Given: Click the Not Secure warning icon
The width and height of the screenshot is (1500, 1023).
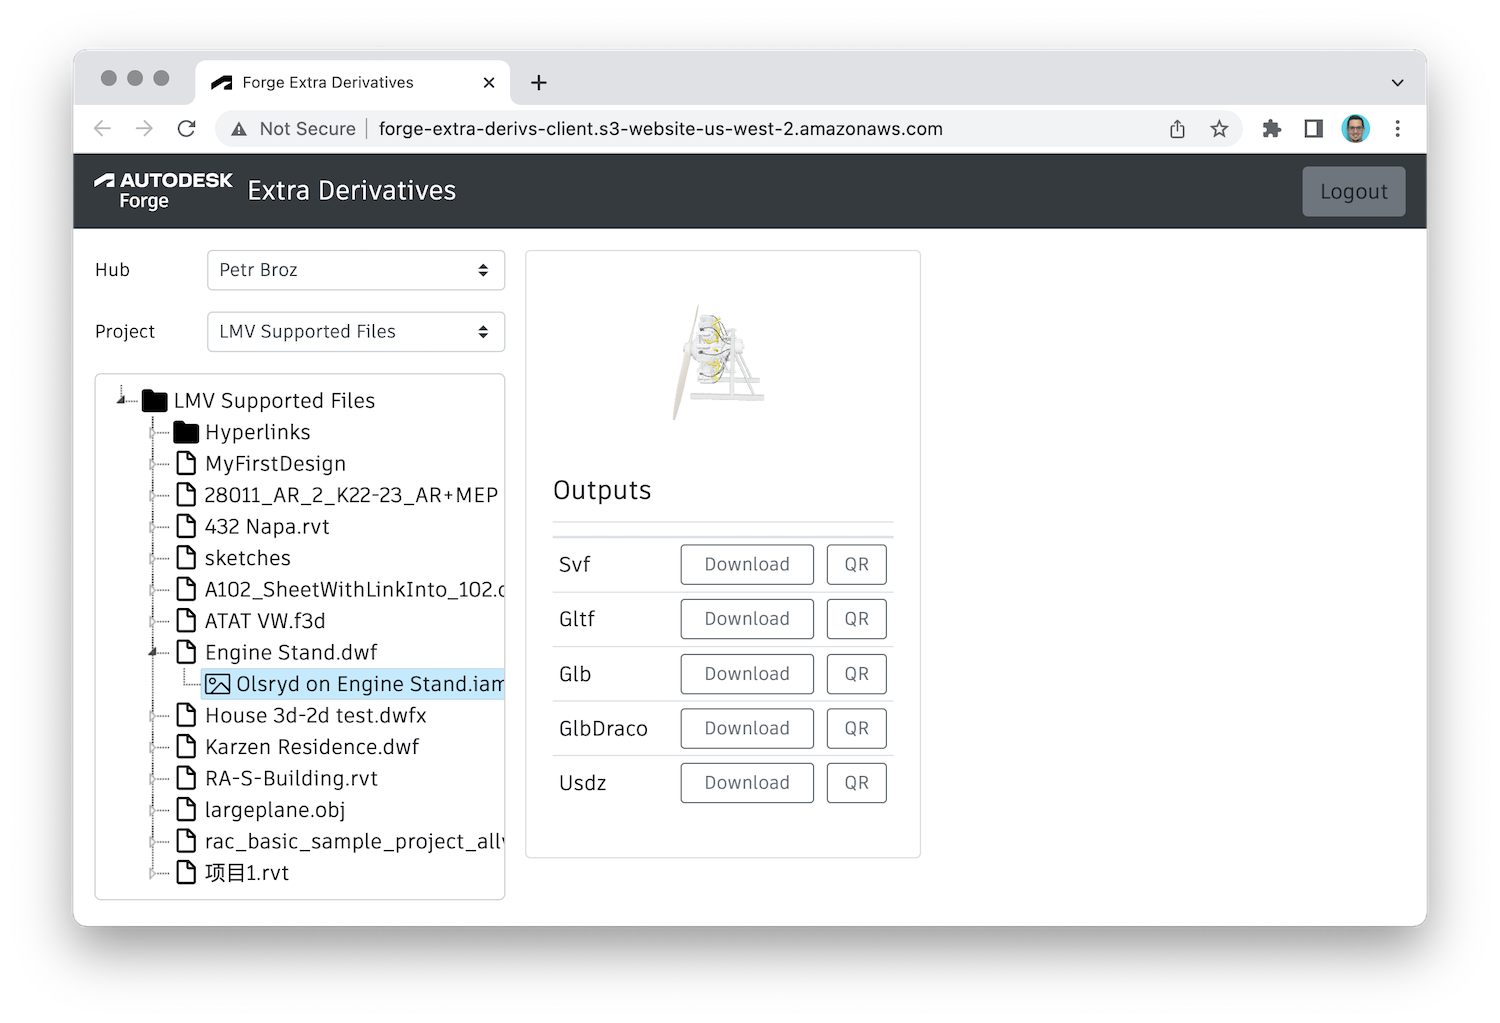Looking at the screenshot, I should (239, 129).
